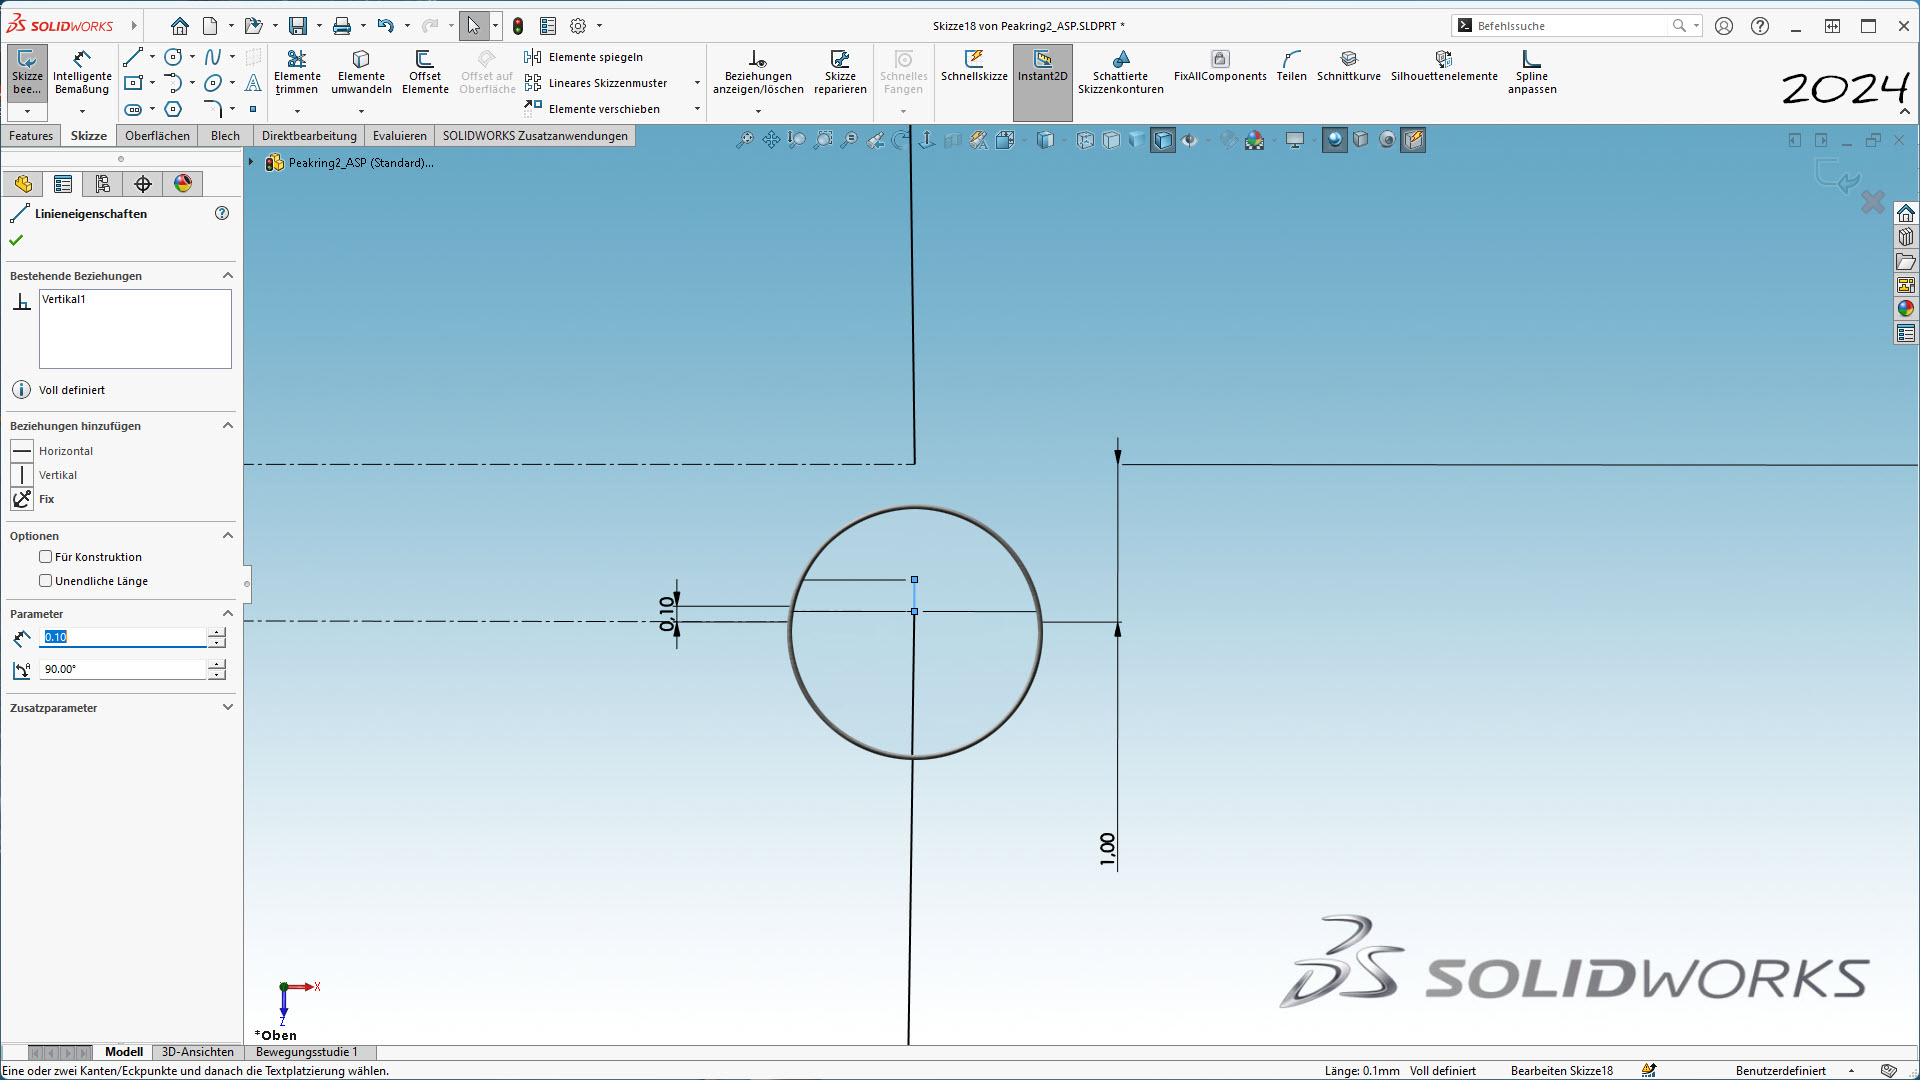Click the rebuild traffic light icon
Screen dimensions: 1920x1080
518,26
